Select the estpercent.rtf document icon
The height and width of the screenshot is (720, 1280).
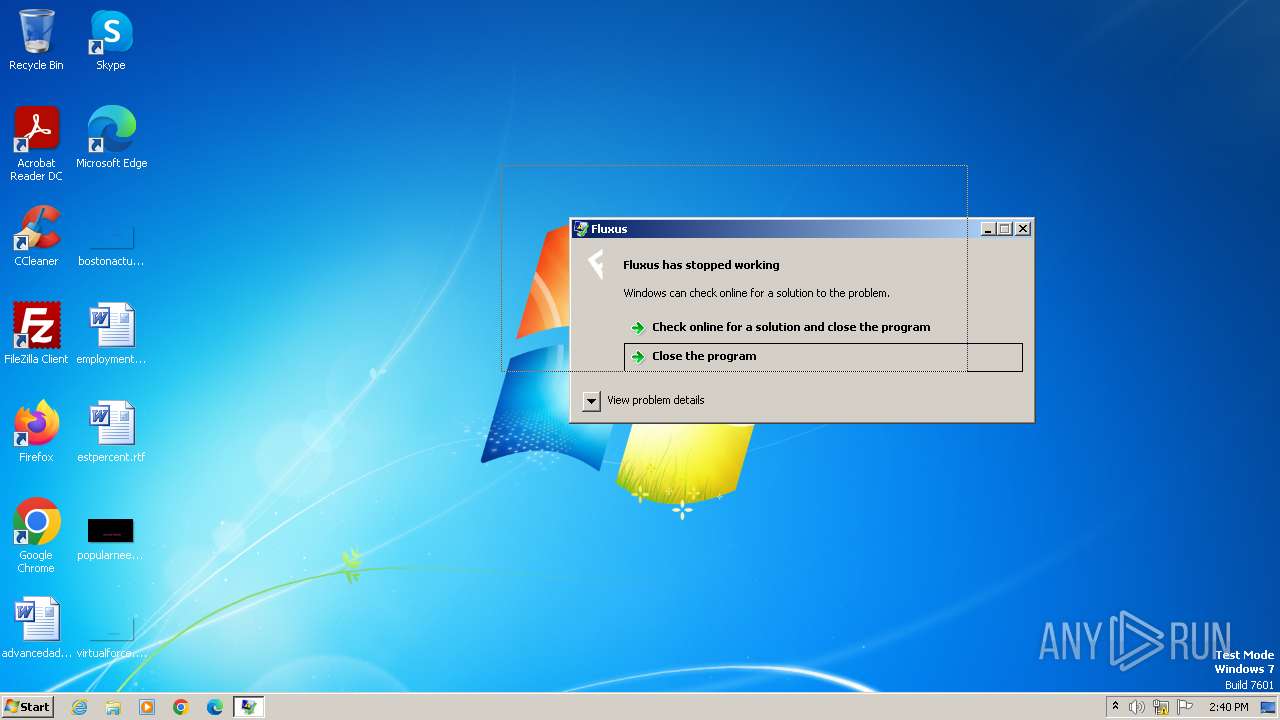tap(111, 432)
